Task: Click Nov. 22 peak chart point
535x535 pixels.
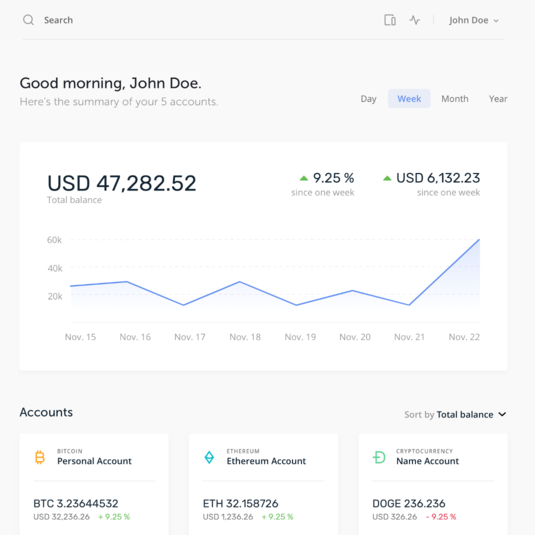Action: (479, 240)
